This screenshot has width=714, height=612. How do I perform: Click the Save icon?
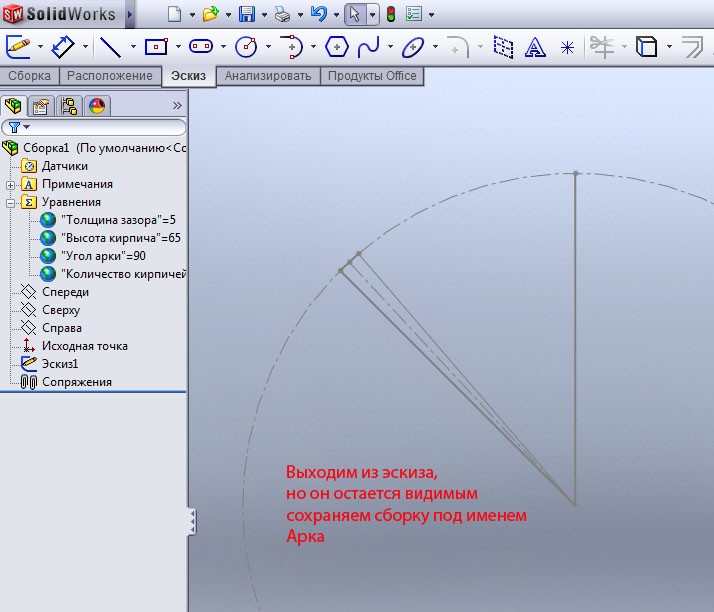[x=247, y=15]
